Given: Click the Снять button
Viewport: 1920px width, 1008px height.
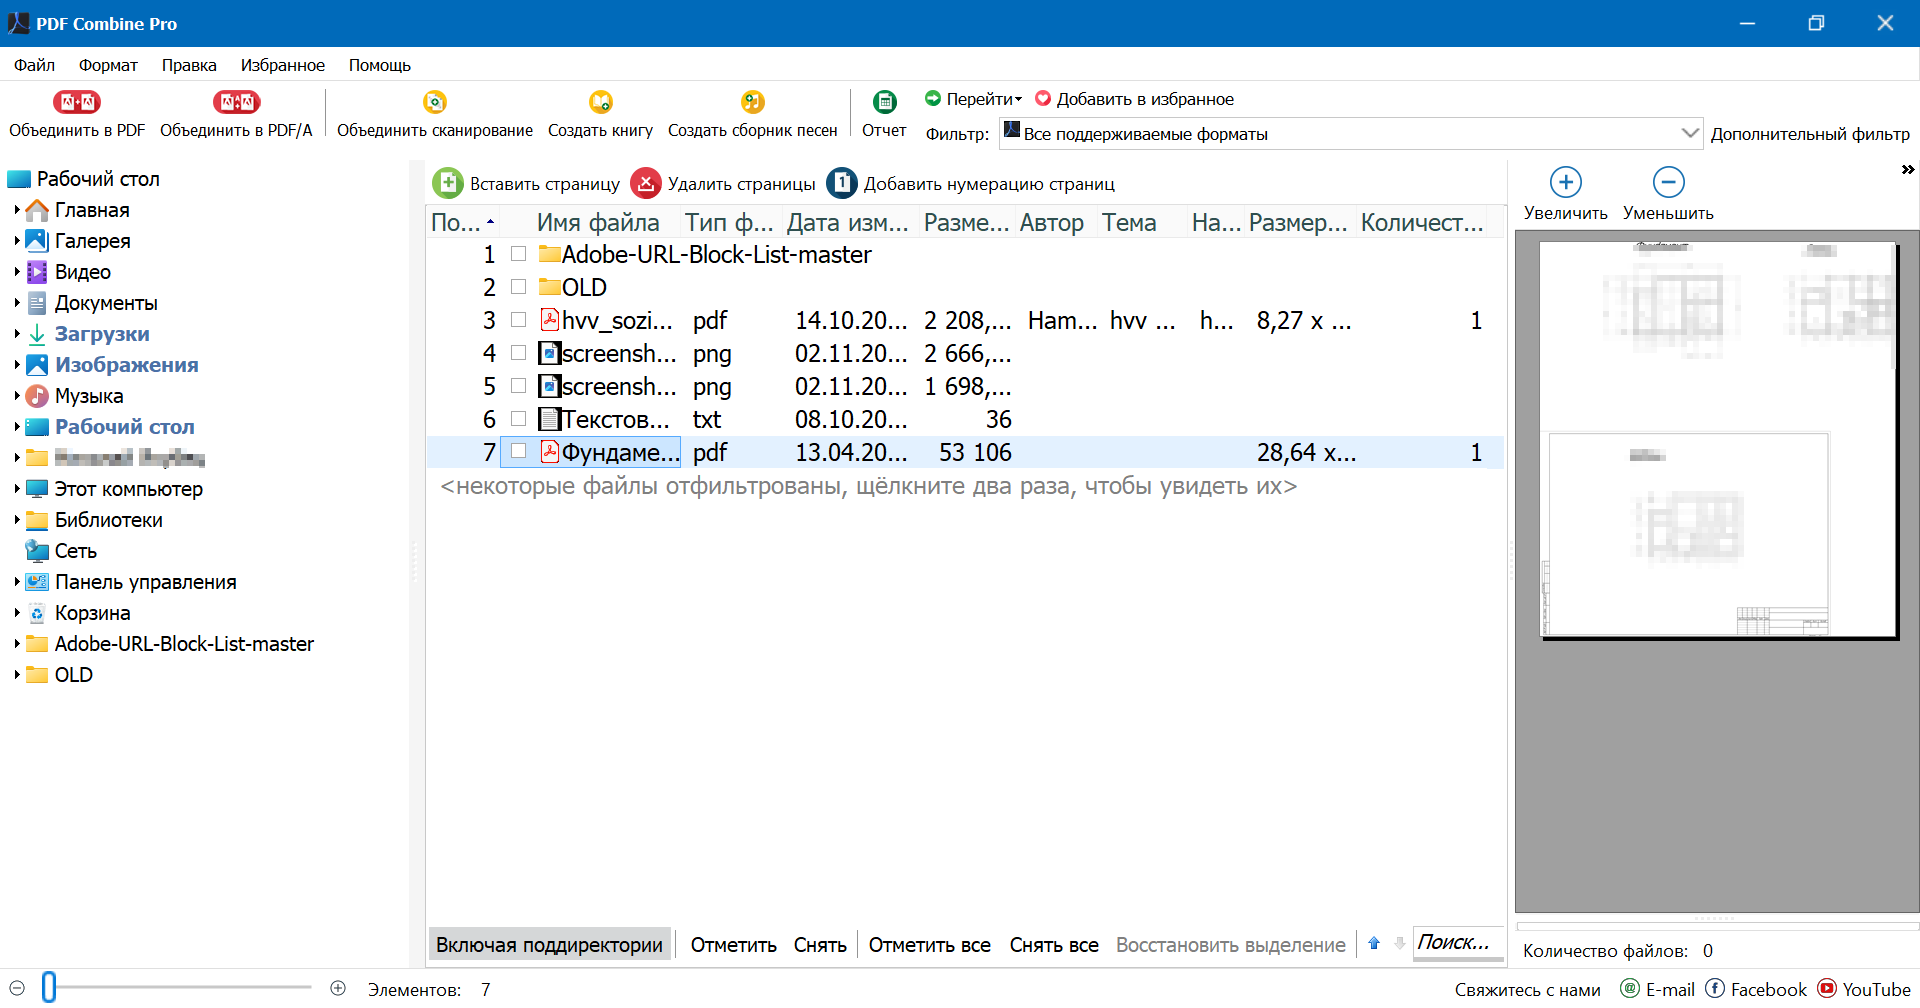Looking at the screenshot, I should click(x=820, y=945).
